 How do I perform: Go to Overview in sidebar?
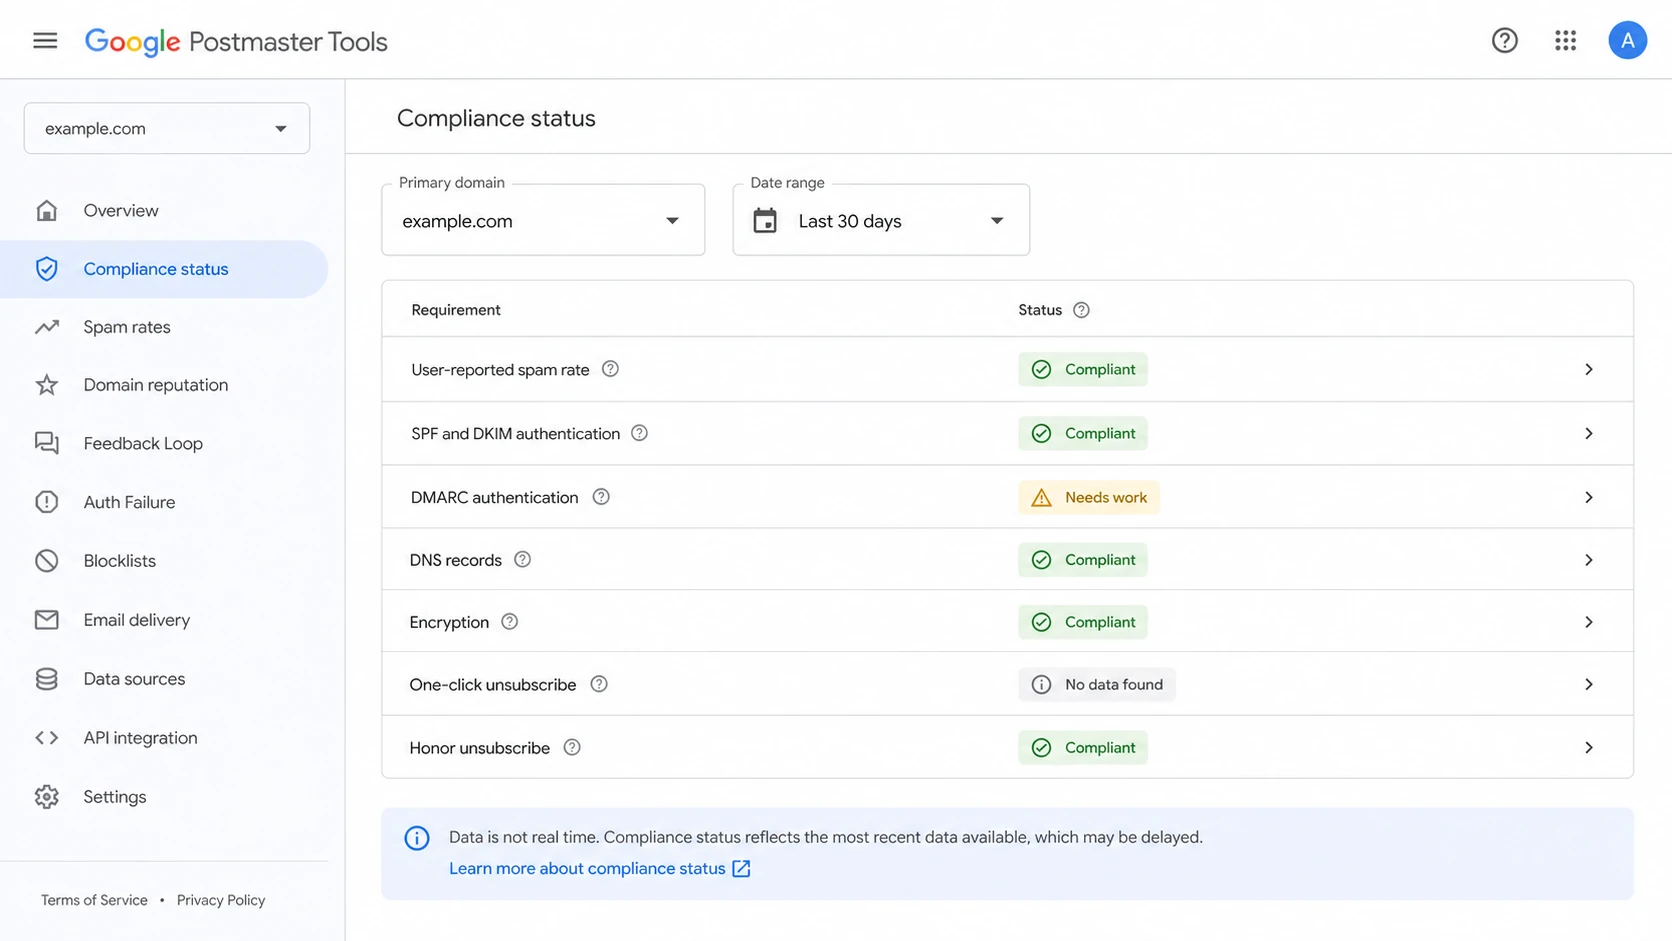tap(164, 211)
